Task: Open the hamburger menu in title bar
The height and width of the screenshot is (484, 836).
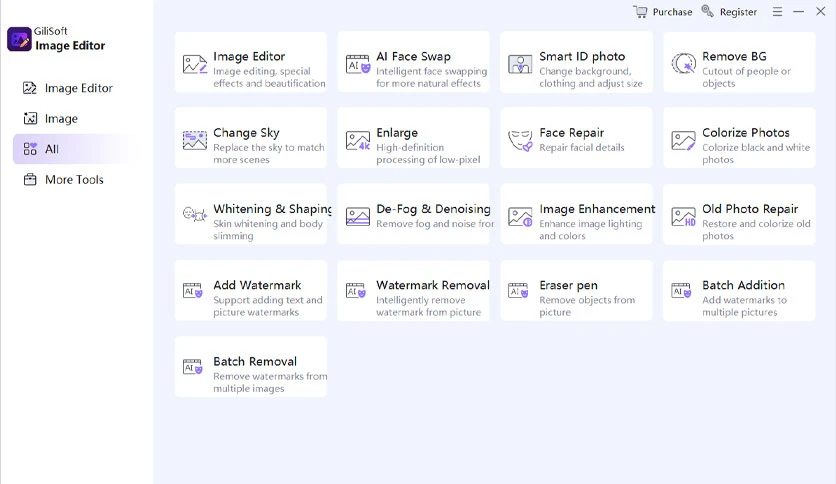Action: pos(777,11)
